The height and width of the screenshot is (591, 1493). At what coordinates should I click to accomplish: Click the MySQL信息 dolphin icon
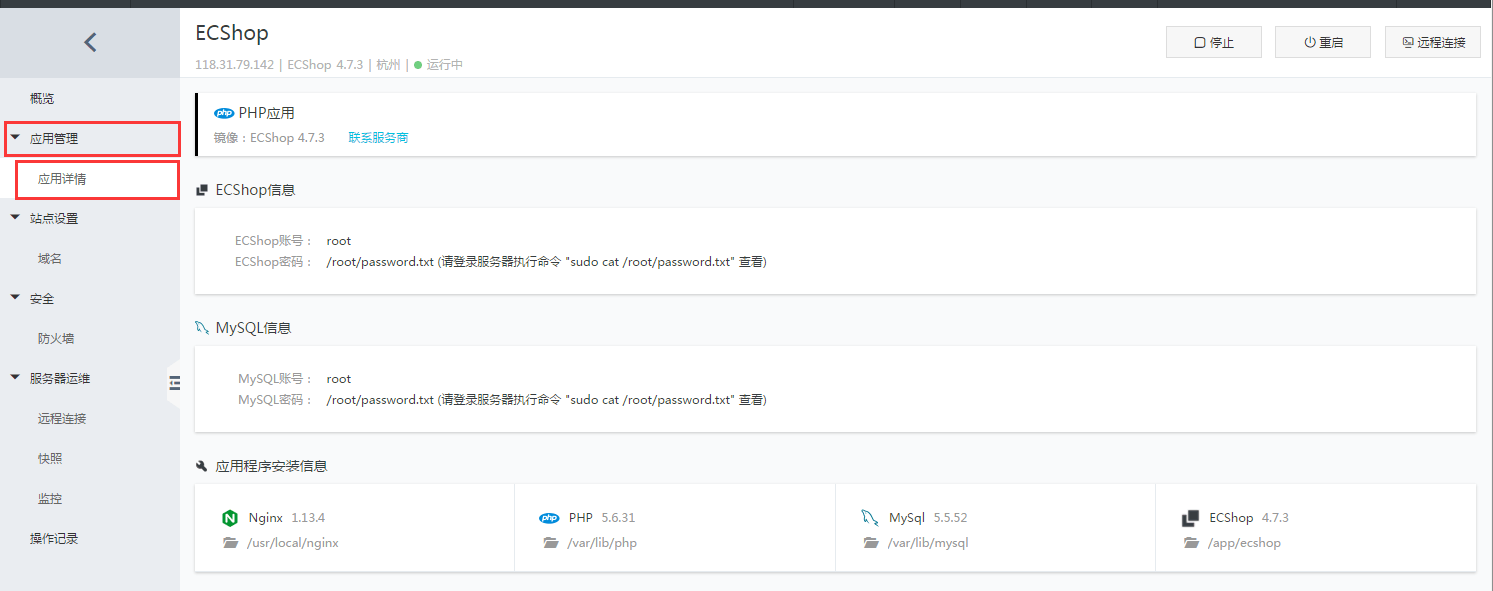pyautogui.click(x=202, y=327)
